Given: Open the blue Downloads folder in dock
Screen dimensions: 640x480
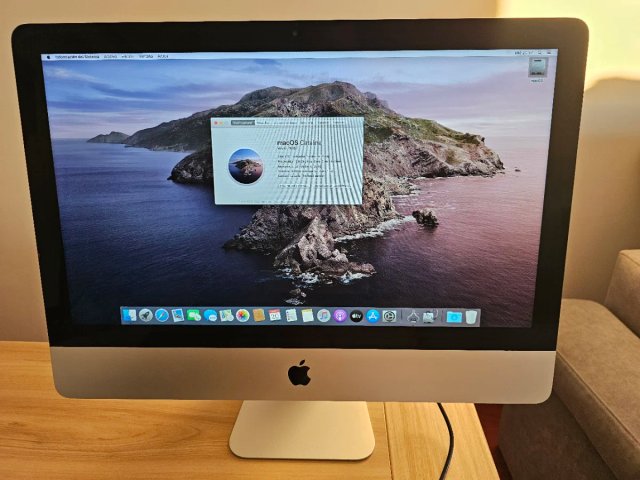Looking at the screenshot, I should point(454,317).
